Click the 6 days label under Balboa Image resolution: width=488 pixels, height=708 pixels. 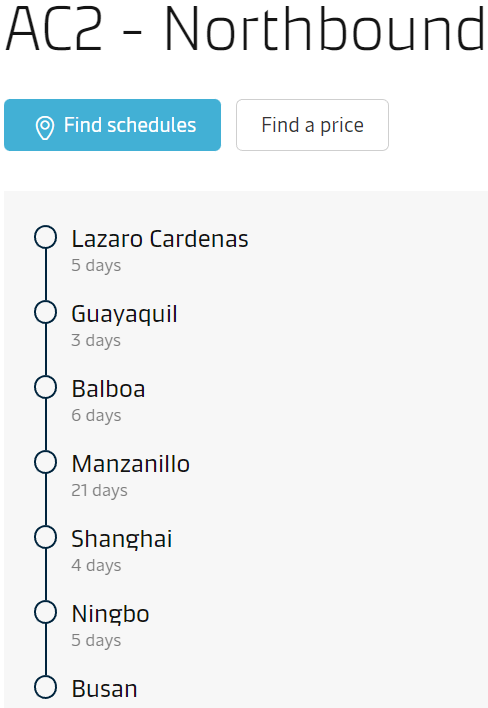point(96,416)
